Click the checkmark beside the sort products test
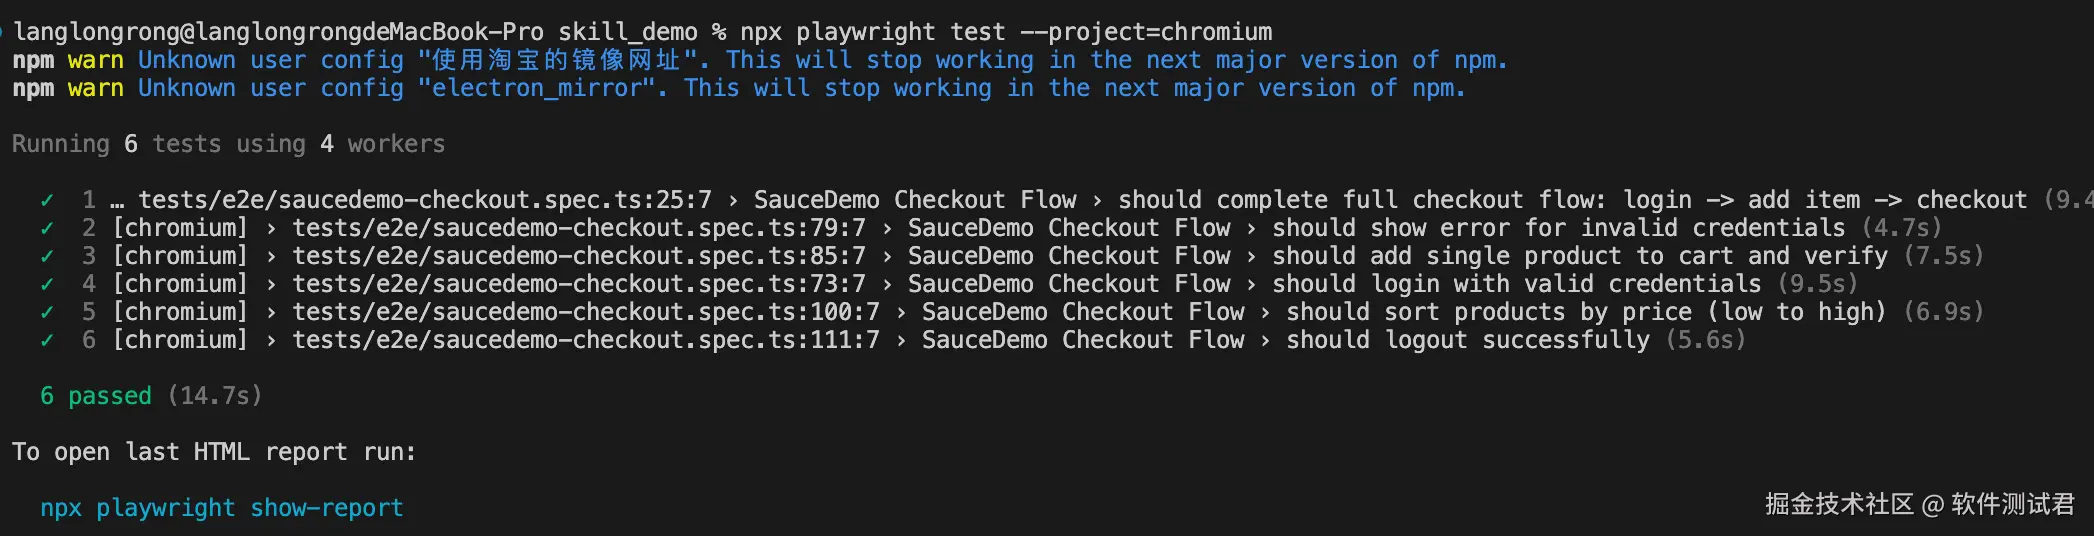Viewport: 2094px width, 536px height. click(x=47, y=312)
